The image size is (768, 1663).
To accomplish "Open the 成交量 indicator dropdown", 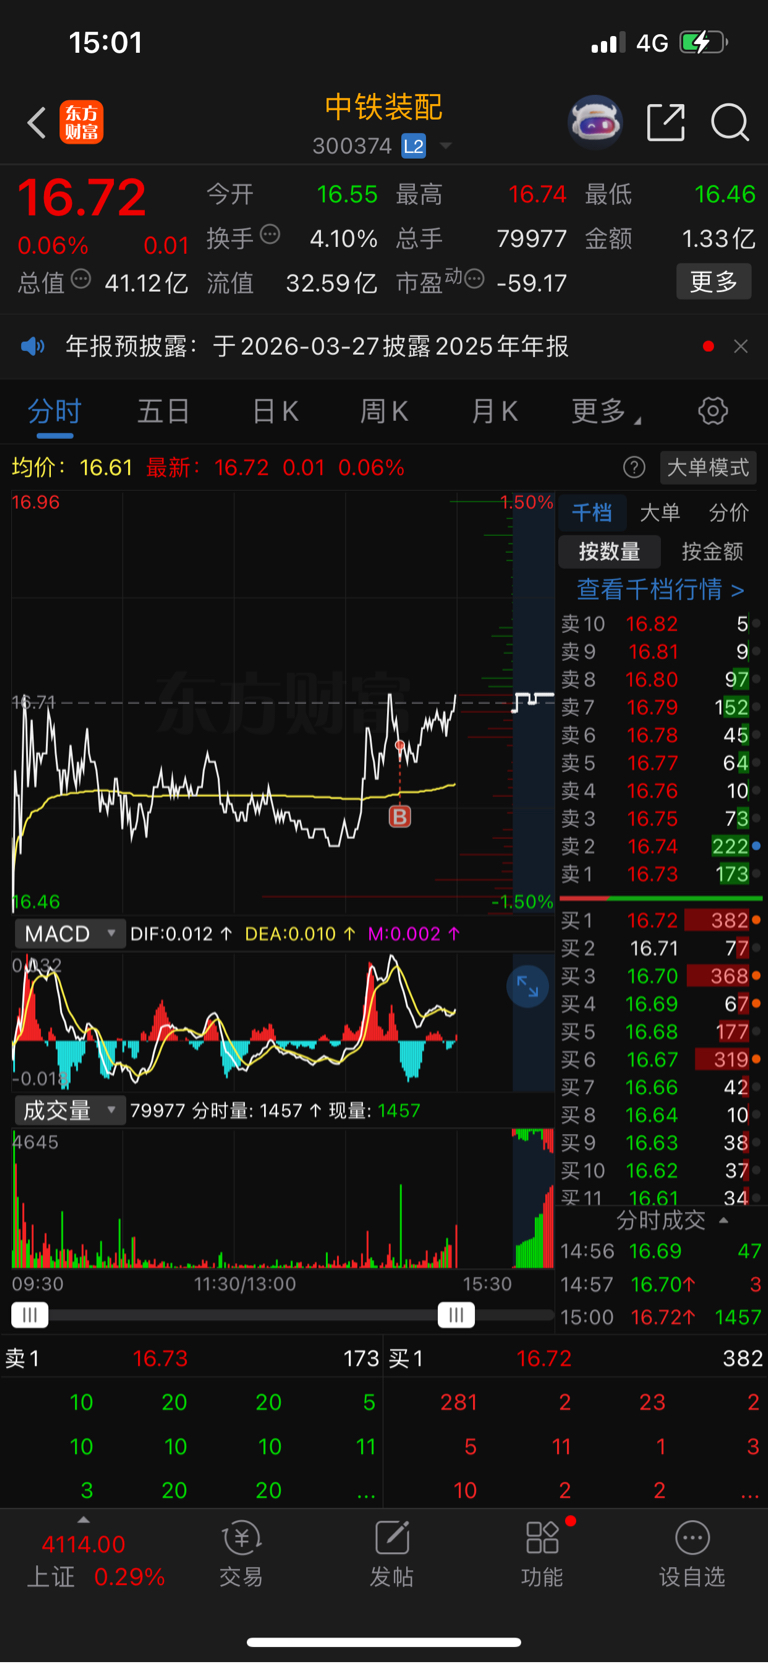I will 70,1110.
